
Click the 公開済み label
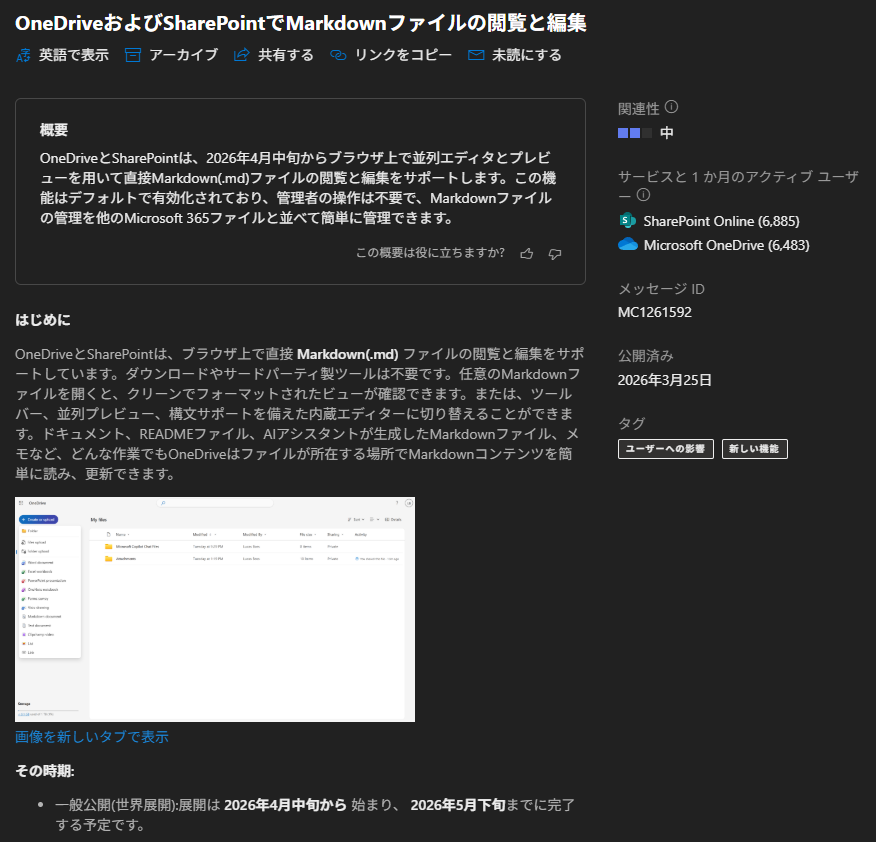tap(646, 356)
